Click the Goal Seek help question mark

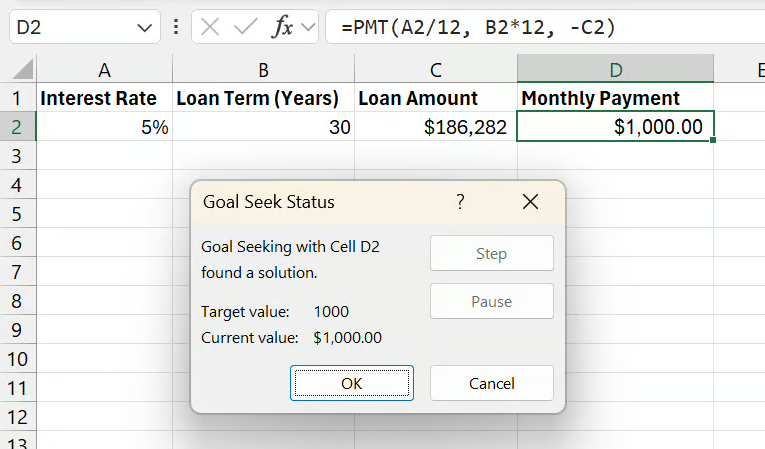(x=460, y=202)
